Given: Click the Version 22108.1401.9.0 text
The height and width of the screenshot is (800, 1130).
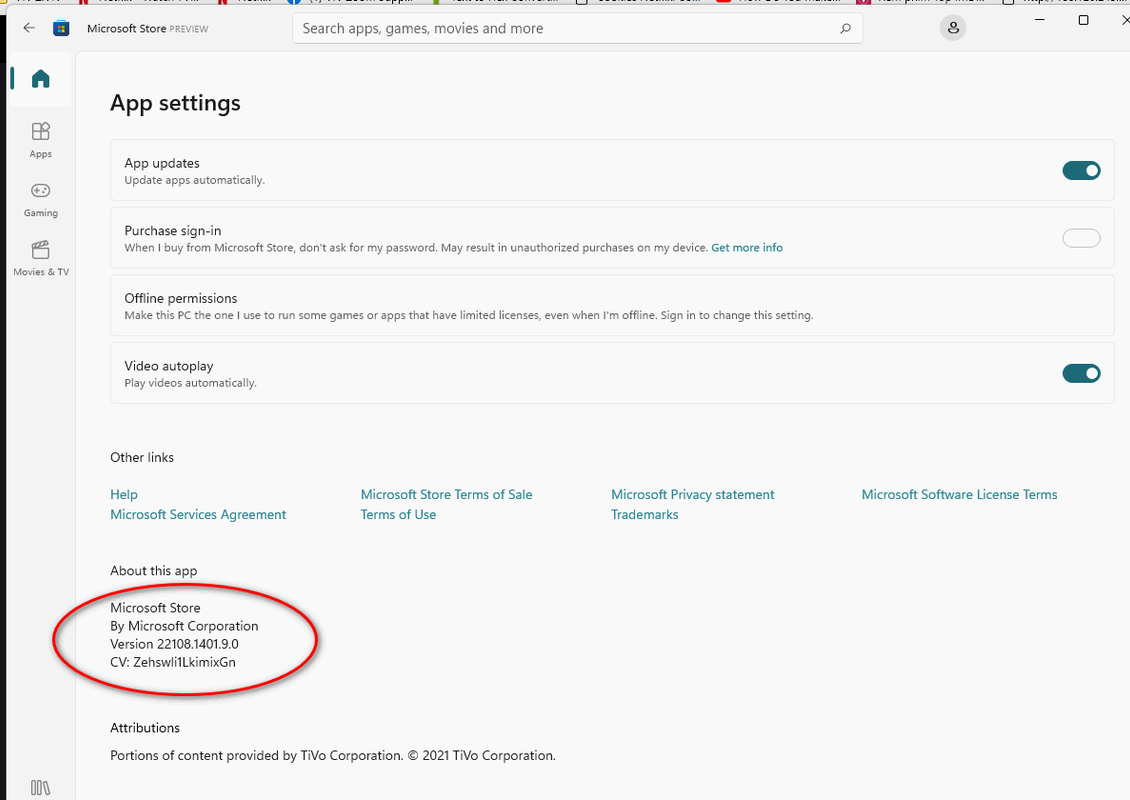Looking at the screenshot, I should coord(174,644).
